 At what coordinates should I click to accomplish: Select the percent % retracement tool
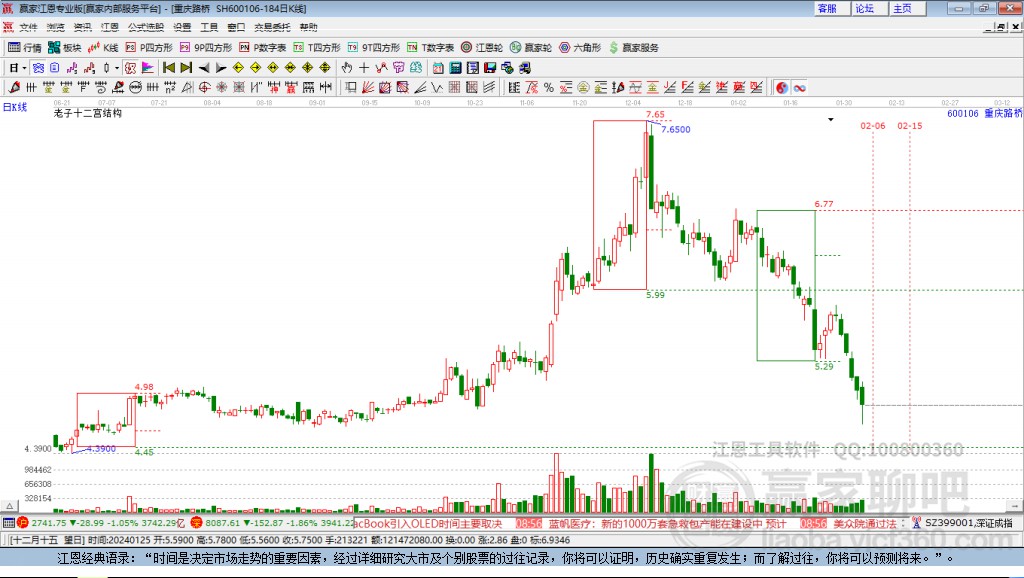click(x=549, y=87)
